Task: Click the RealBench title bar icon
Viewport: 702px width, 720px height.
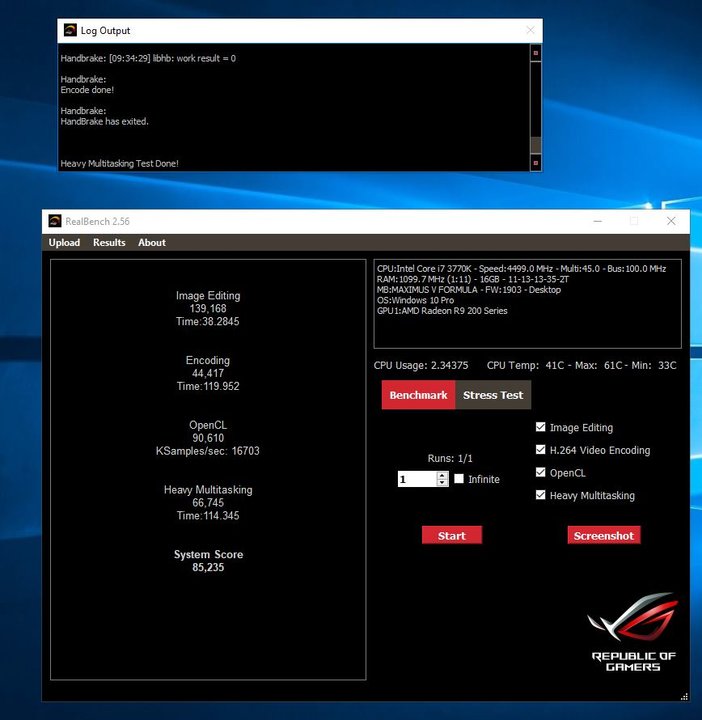Action: (x=55, y=221)
